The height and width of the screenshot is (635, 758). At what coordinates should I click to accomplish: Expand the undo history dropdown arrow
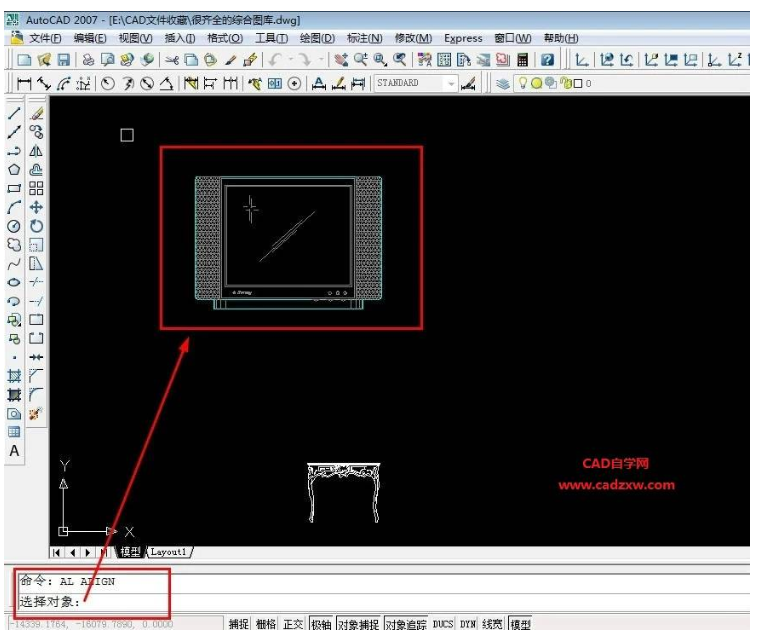pos(291,60)
